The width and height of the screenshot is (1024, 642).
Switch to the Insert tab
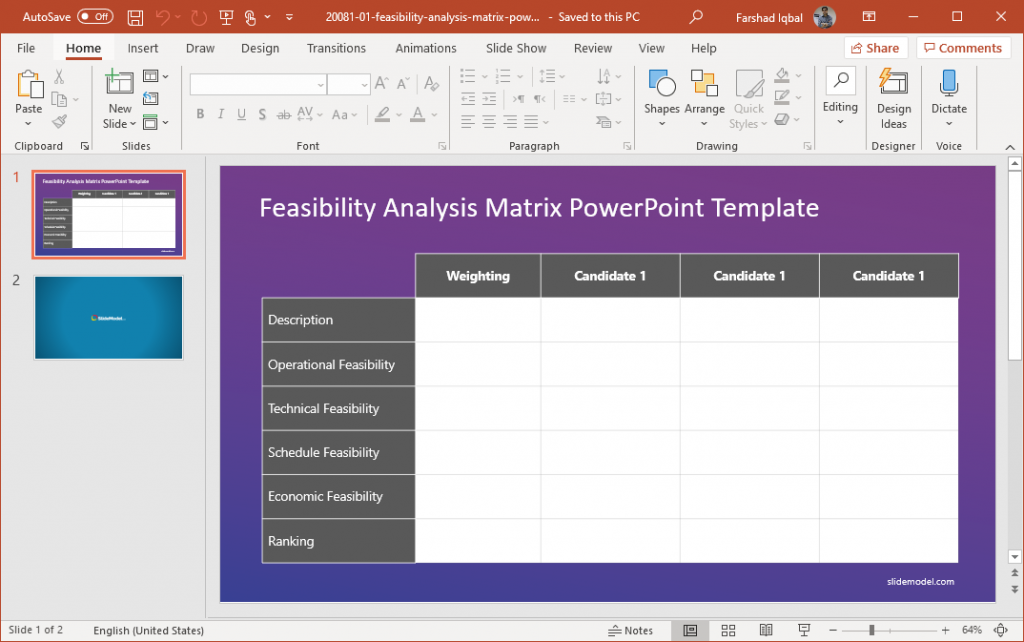(x=143, y=47)
